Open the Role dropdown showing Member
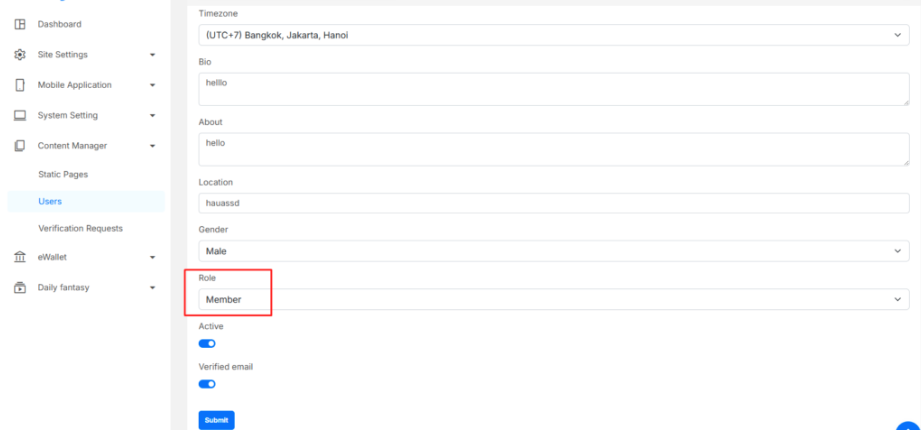 pos(553,299)
